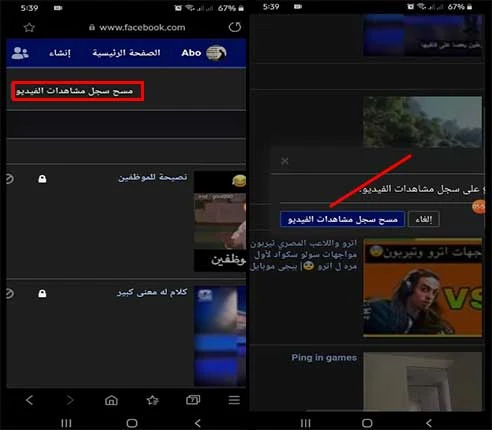Open thumbnail of Ping in games video
492x430 pixels.
(422, 381)
